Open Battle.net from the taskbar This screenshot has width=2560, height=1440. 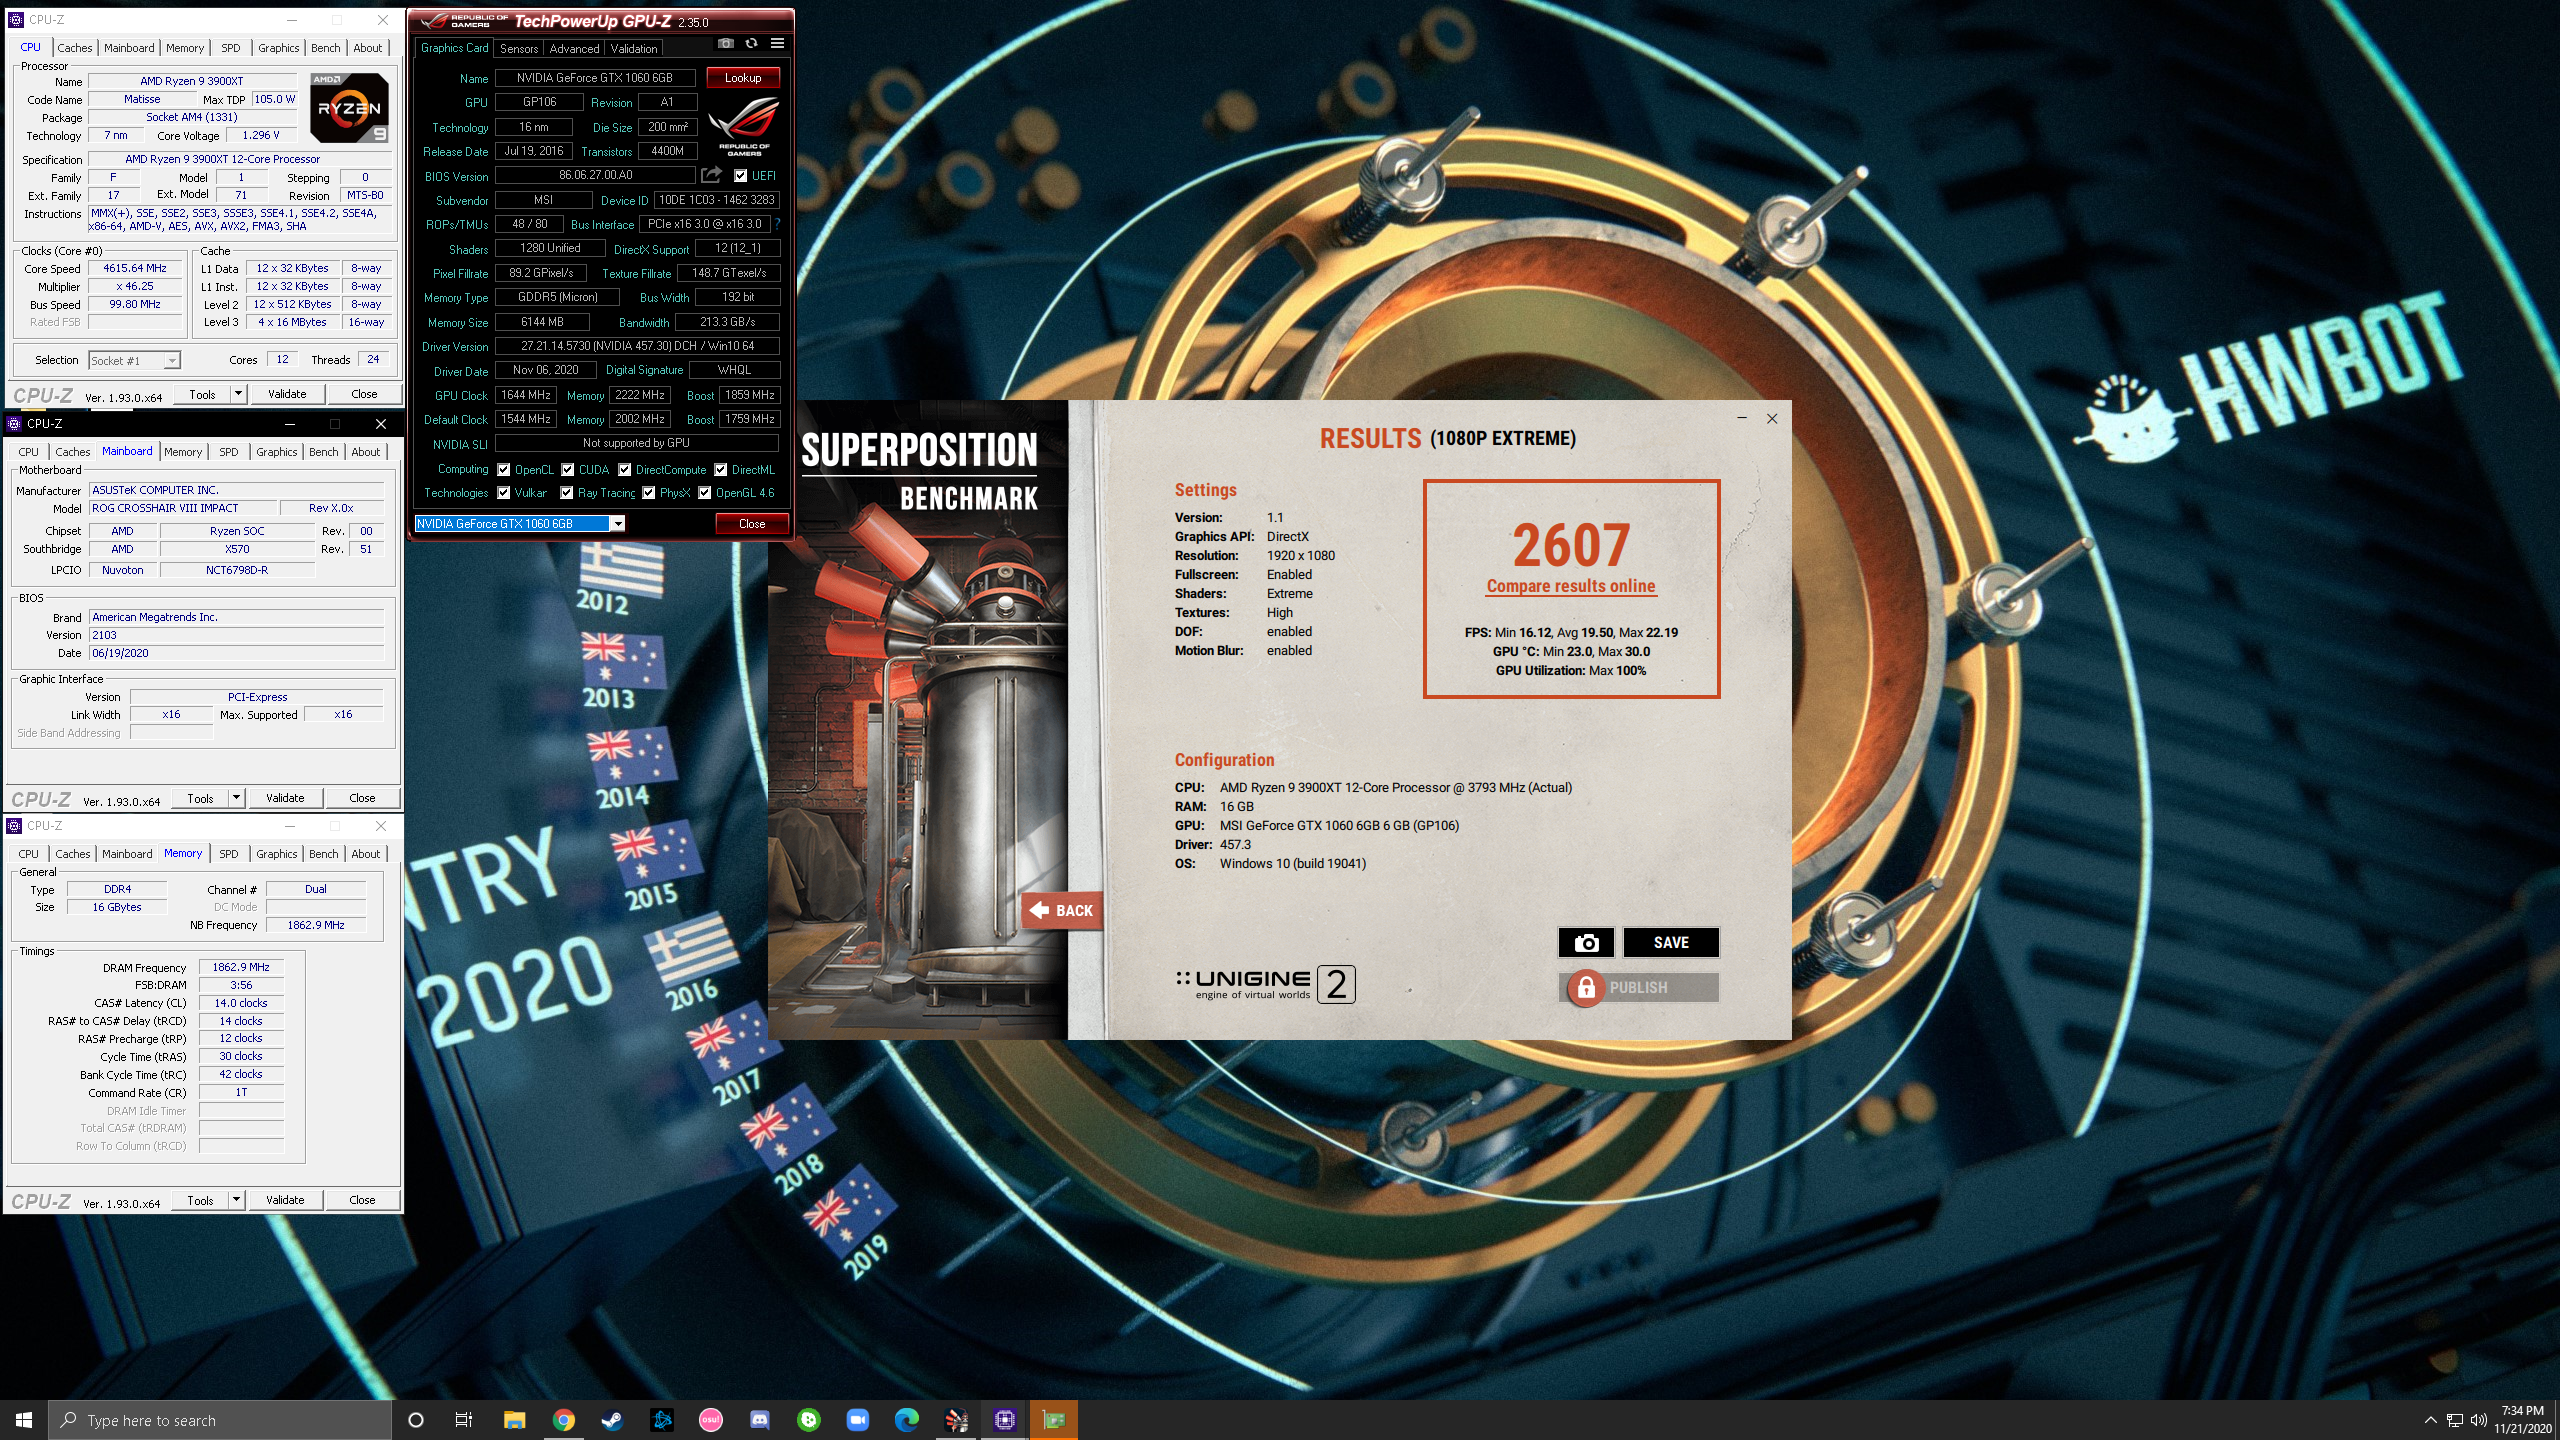[x=662, y=1420]
